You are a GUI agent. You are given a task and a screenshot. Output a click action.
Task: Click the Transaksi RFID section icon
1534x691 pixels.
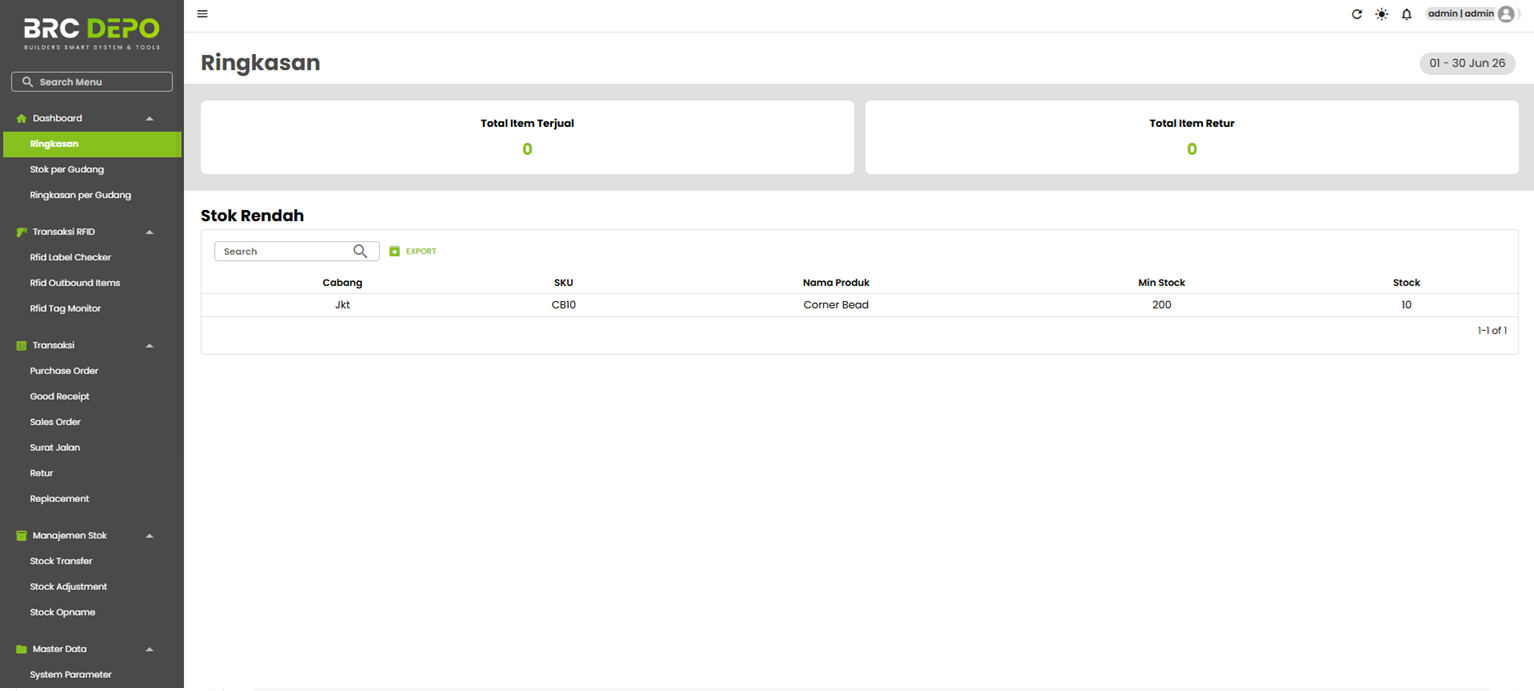pos(21,232)
